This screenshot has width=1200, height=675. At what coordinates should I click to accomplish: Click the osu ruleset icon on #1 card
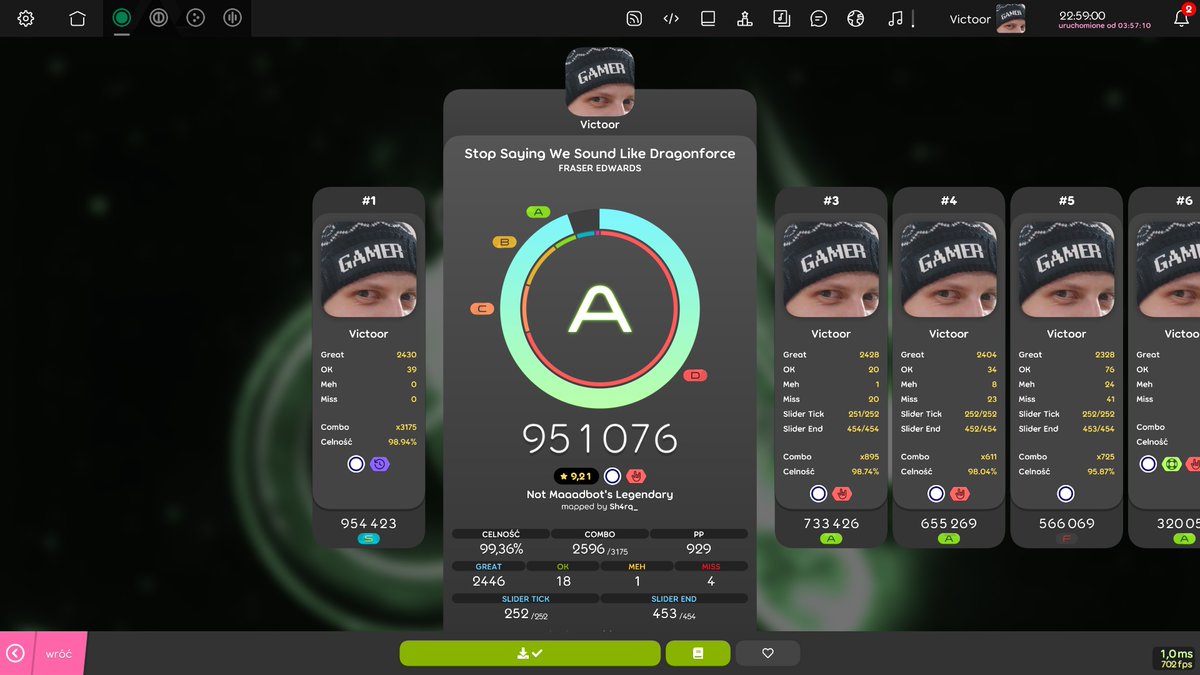356,464
